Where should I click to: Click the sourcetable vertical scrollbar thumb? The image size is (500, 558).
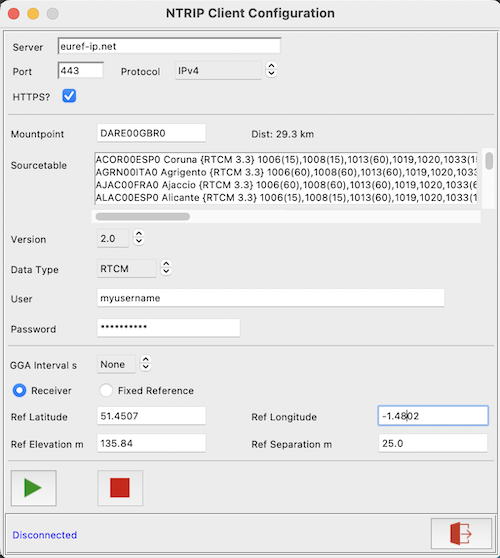point(489,161)
